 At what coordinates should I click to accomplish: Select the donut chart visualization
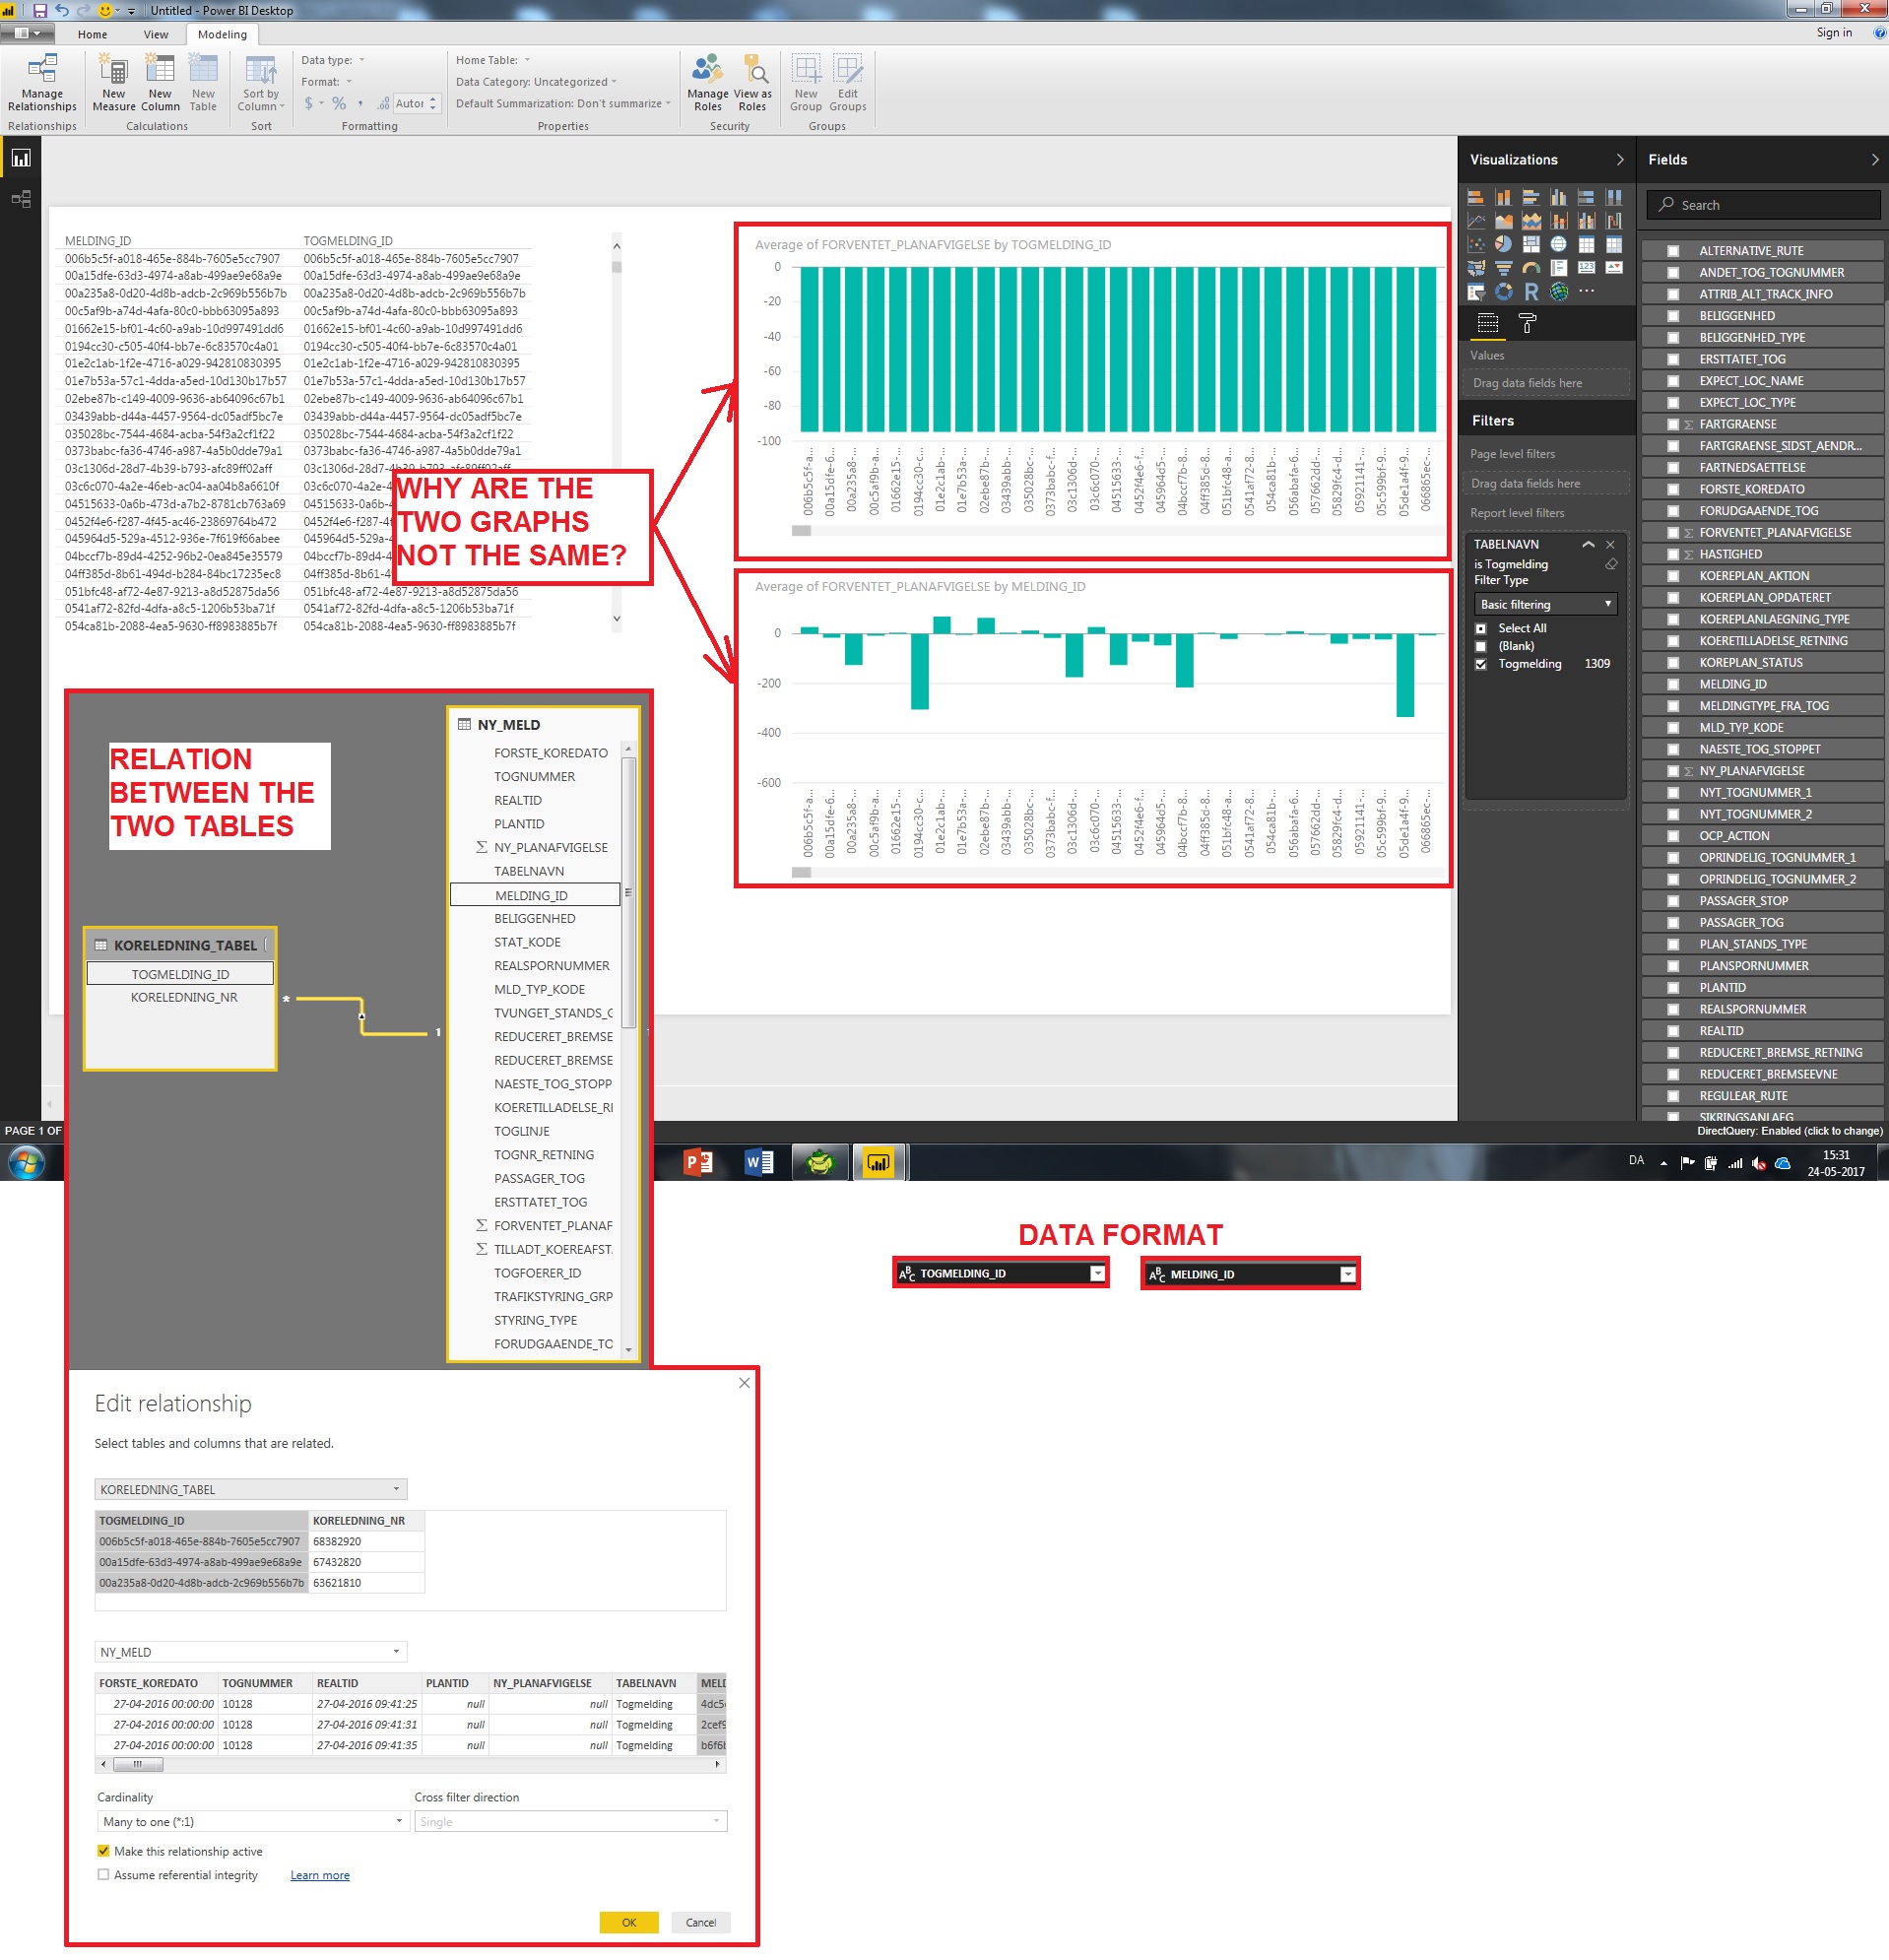tap(1503, 291)
